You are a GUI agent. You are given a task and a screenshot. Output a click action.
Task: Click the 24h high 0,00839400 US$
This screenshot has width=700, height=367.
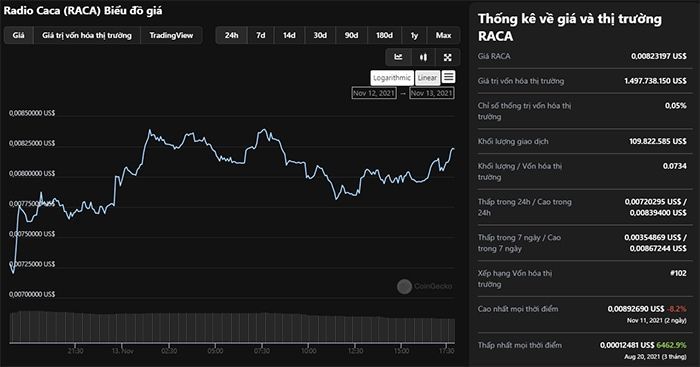658,213
